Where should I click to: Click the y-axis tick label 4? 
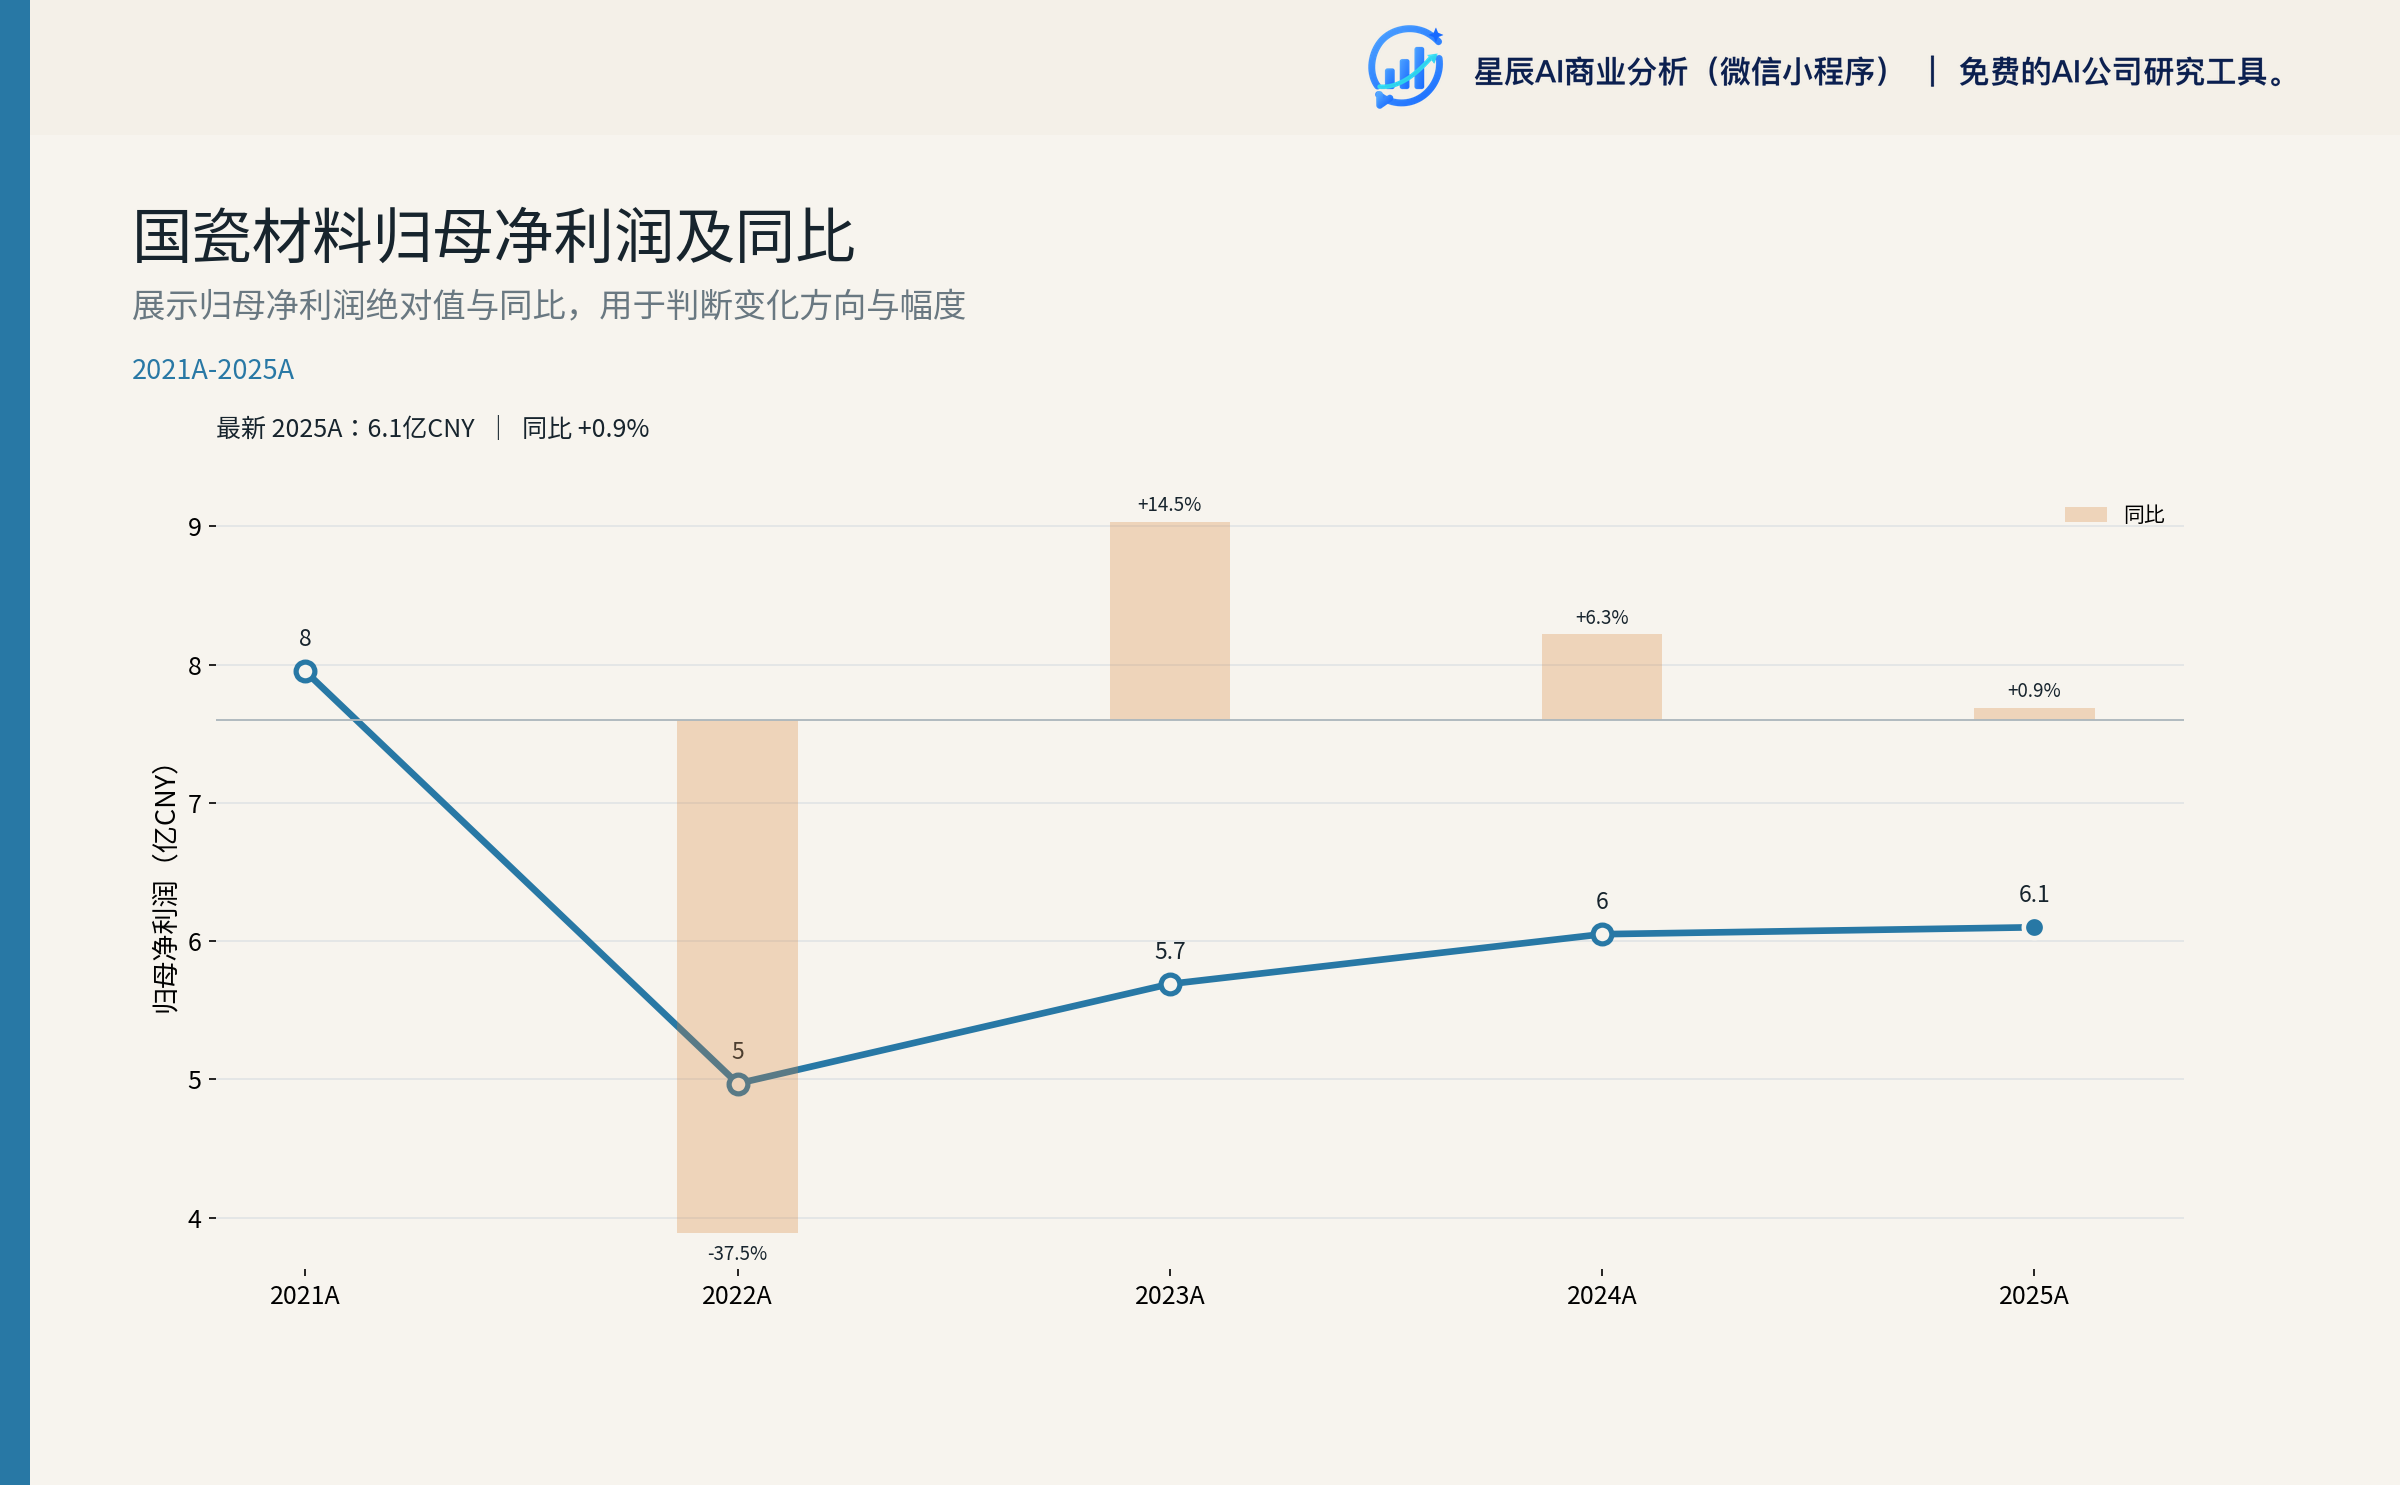[195, 1219]
